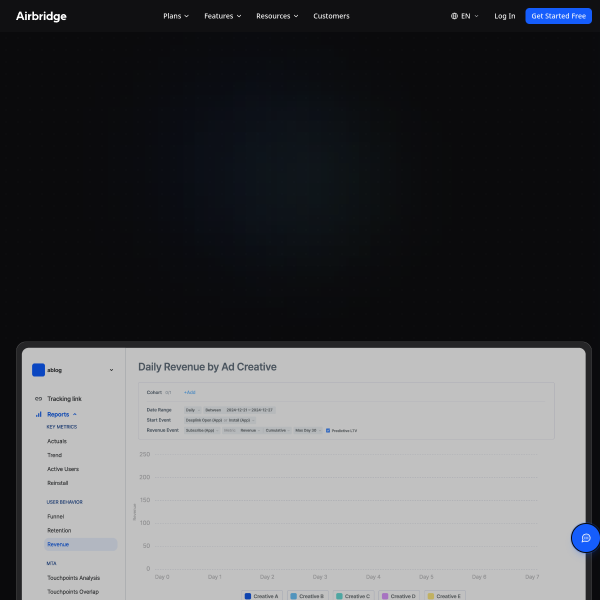Click the +Add cohort link
600x600 pixels.
tap(190, 392)
